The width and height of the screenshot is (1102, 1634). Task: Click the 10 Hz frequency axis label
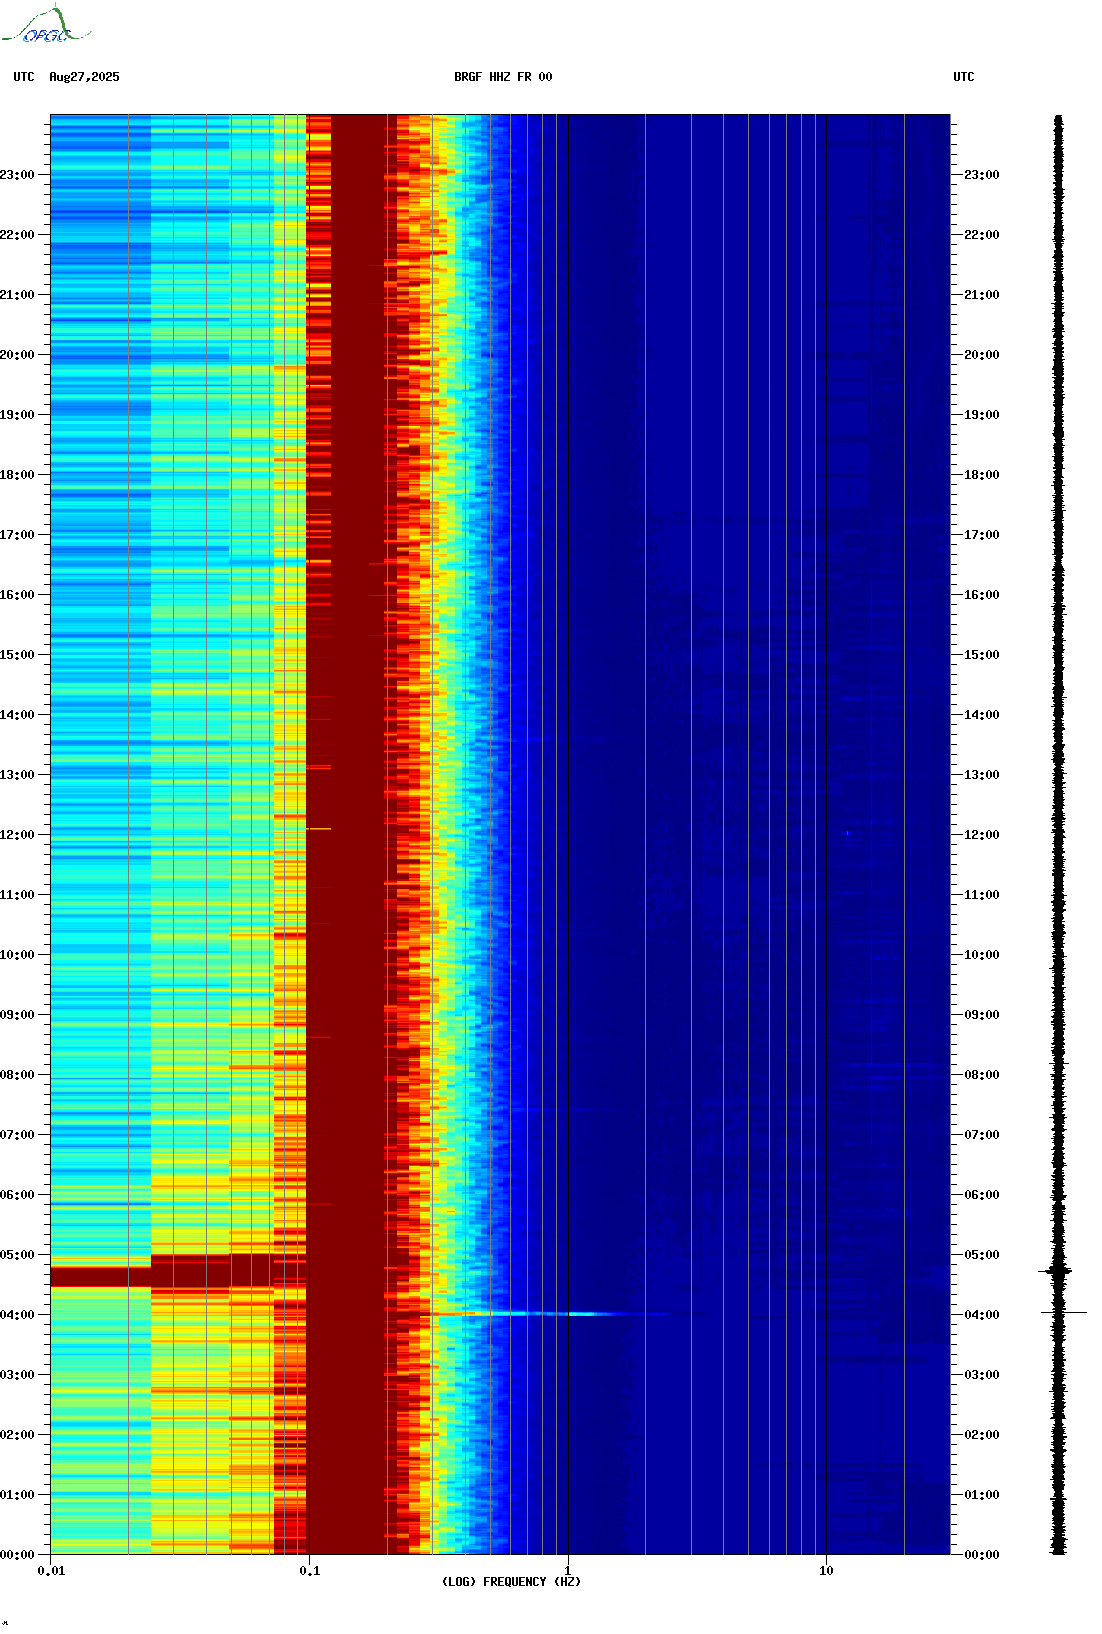(x=826, y=1571)
